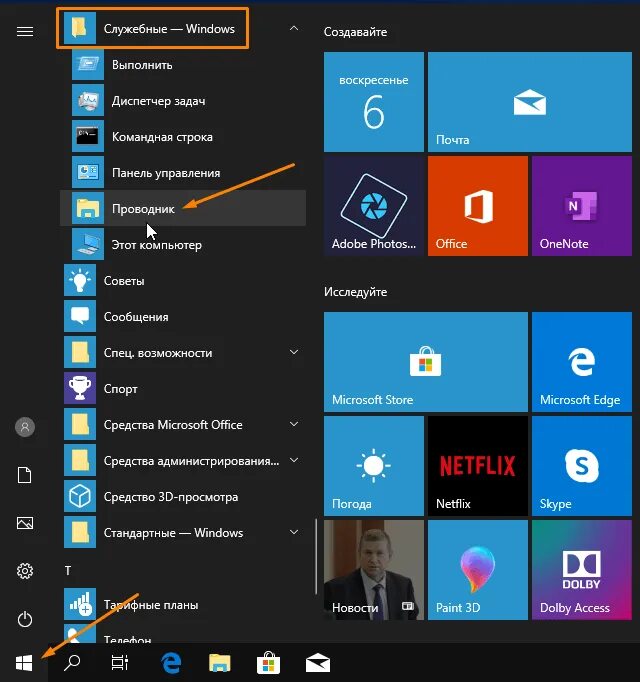Click the Создавайте group heading
This screenshot has height=682, width=640.
(355, 32)
